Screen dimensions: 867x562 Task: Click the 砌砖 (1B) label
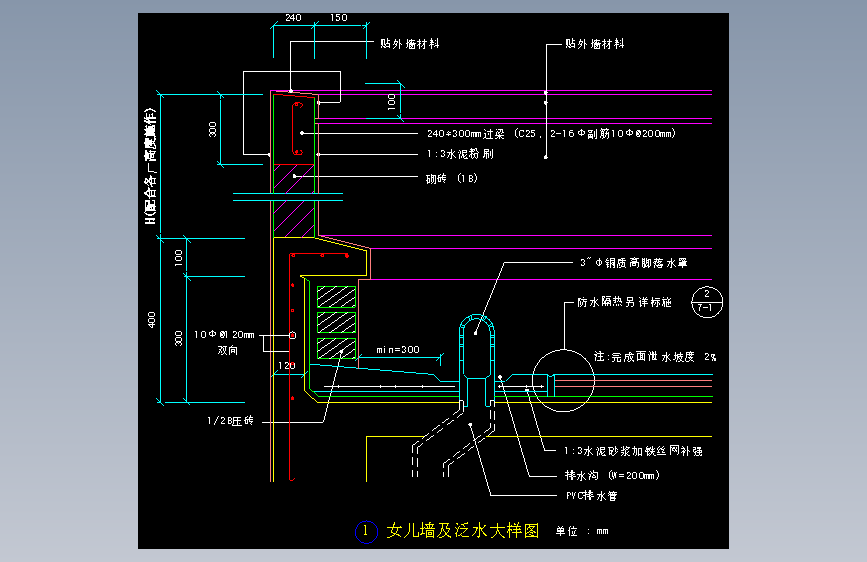tap(452, 178)
